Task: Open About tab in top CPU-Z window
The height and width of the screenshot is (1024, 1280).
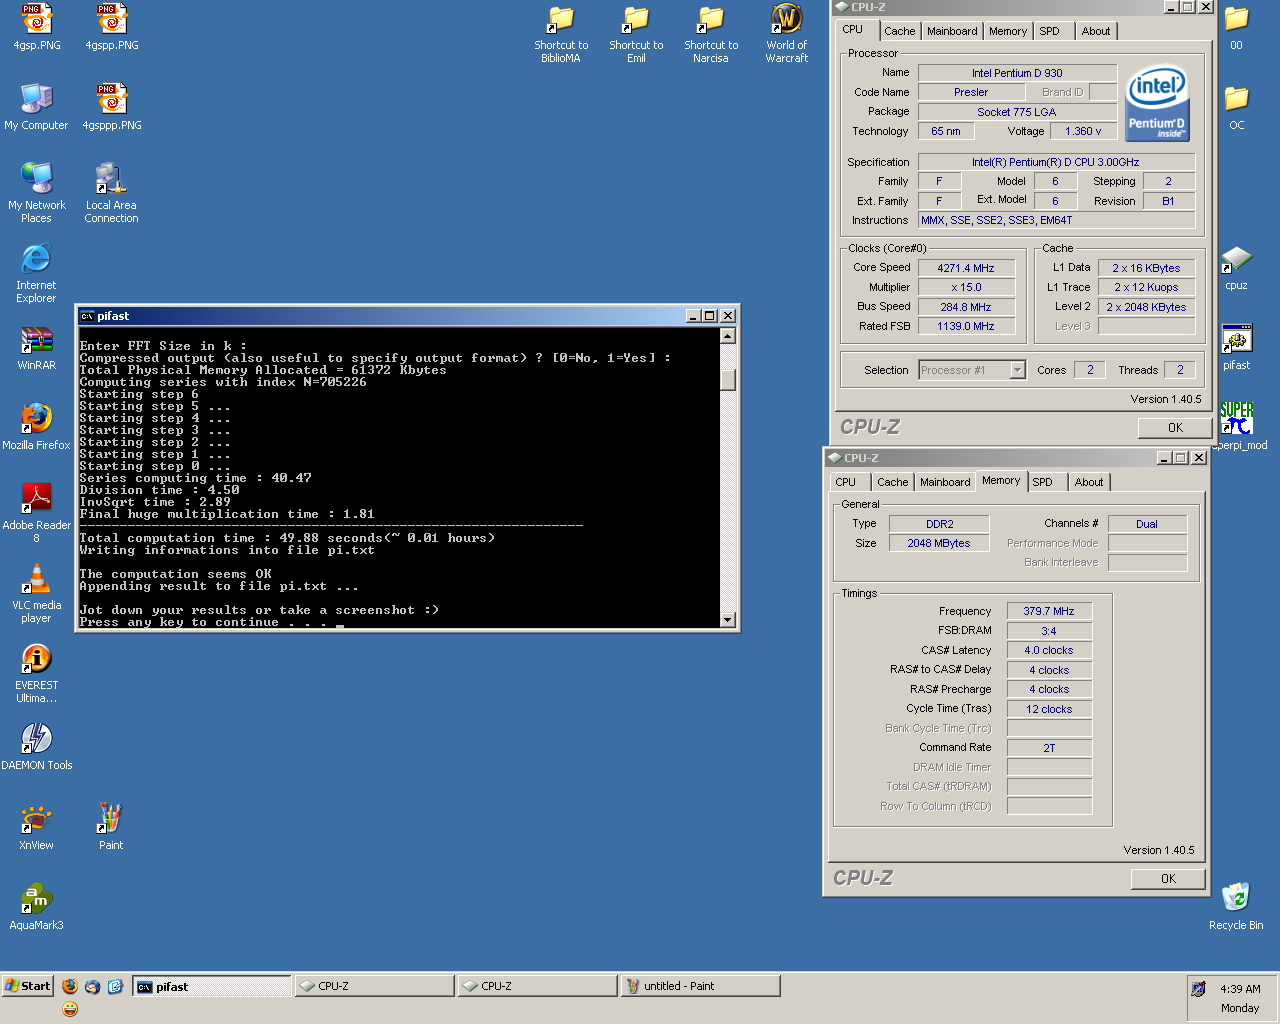Action: 1096,31
